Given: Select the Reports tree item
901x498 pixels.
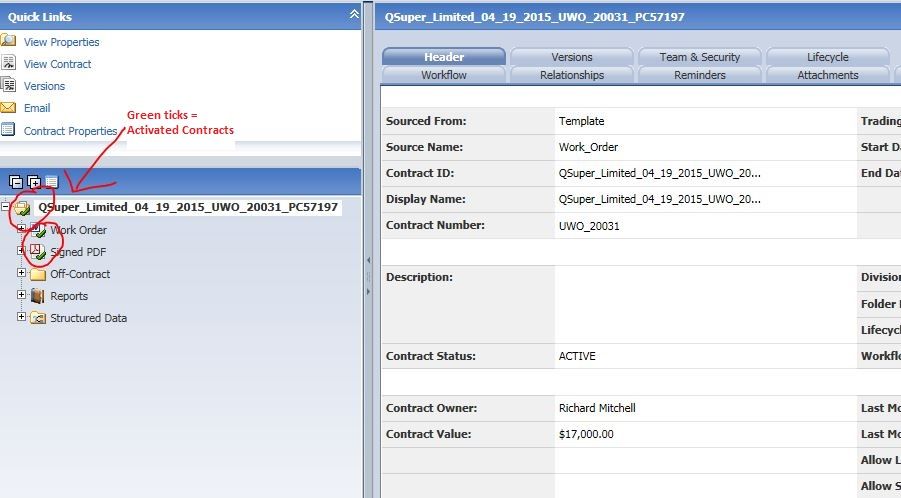Looking at the screenshot, I should (69, 296).
